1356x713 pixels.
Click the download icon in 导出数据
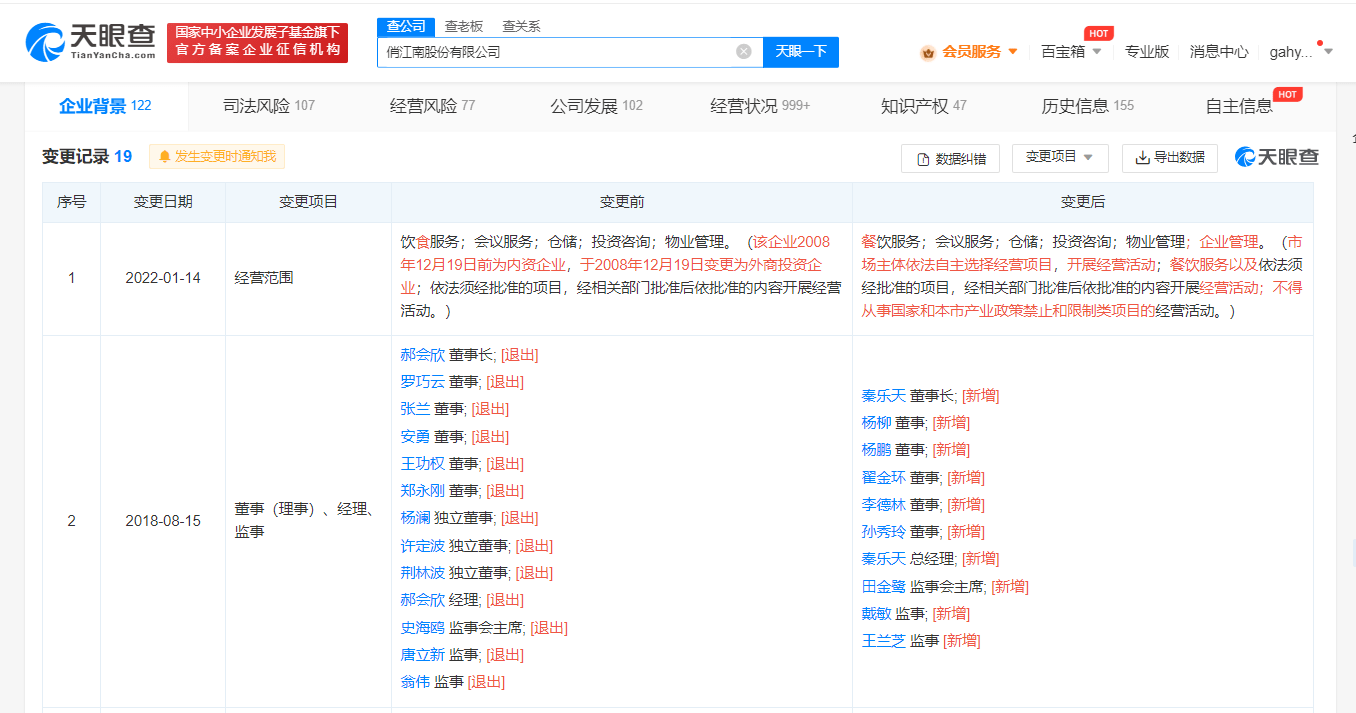pyautogui.click(x=1142, y=157)
